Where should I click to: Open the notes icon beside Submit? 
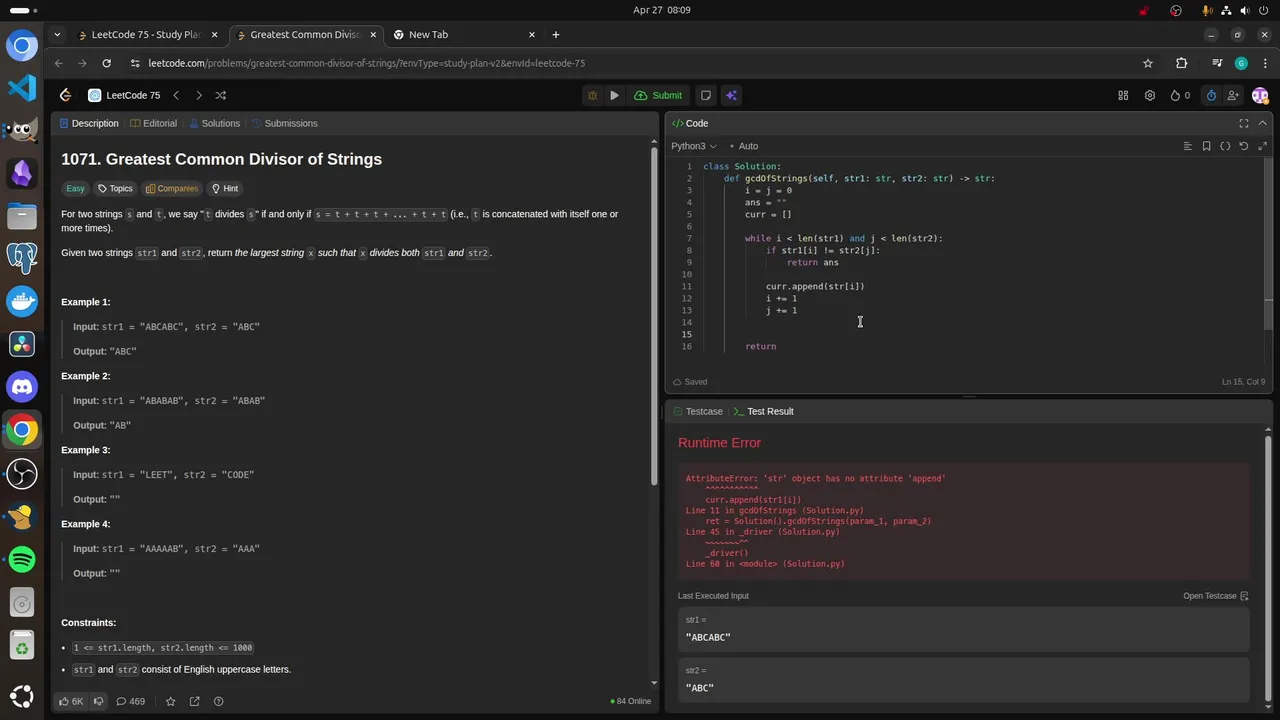point(706,95)
